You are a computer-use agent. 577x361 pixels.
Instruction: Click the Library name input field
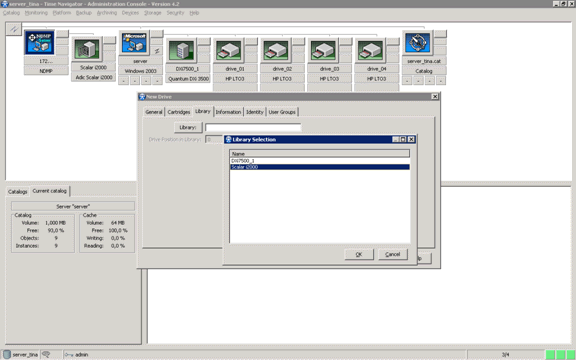point(253,127)
